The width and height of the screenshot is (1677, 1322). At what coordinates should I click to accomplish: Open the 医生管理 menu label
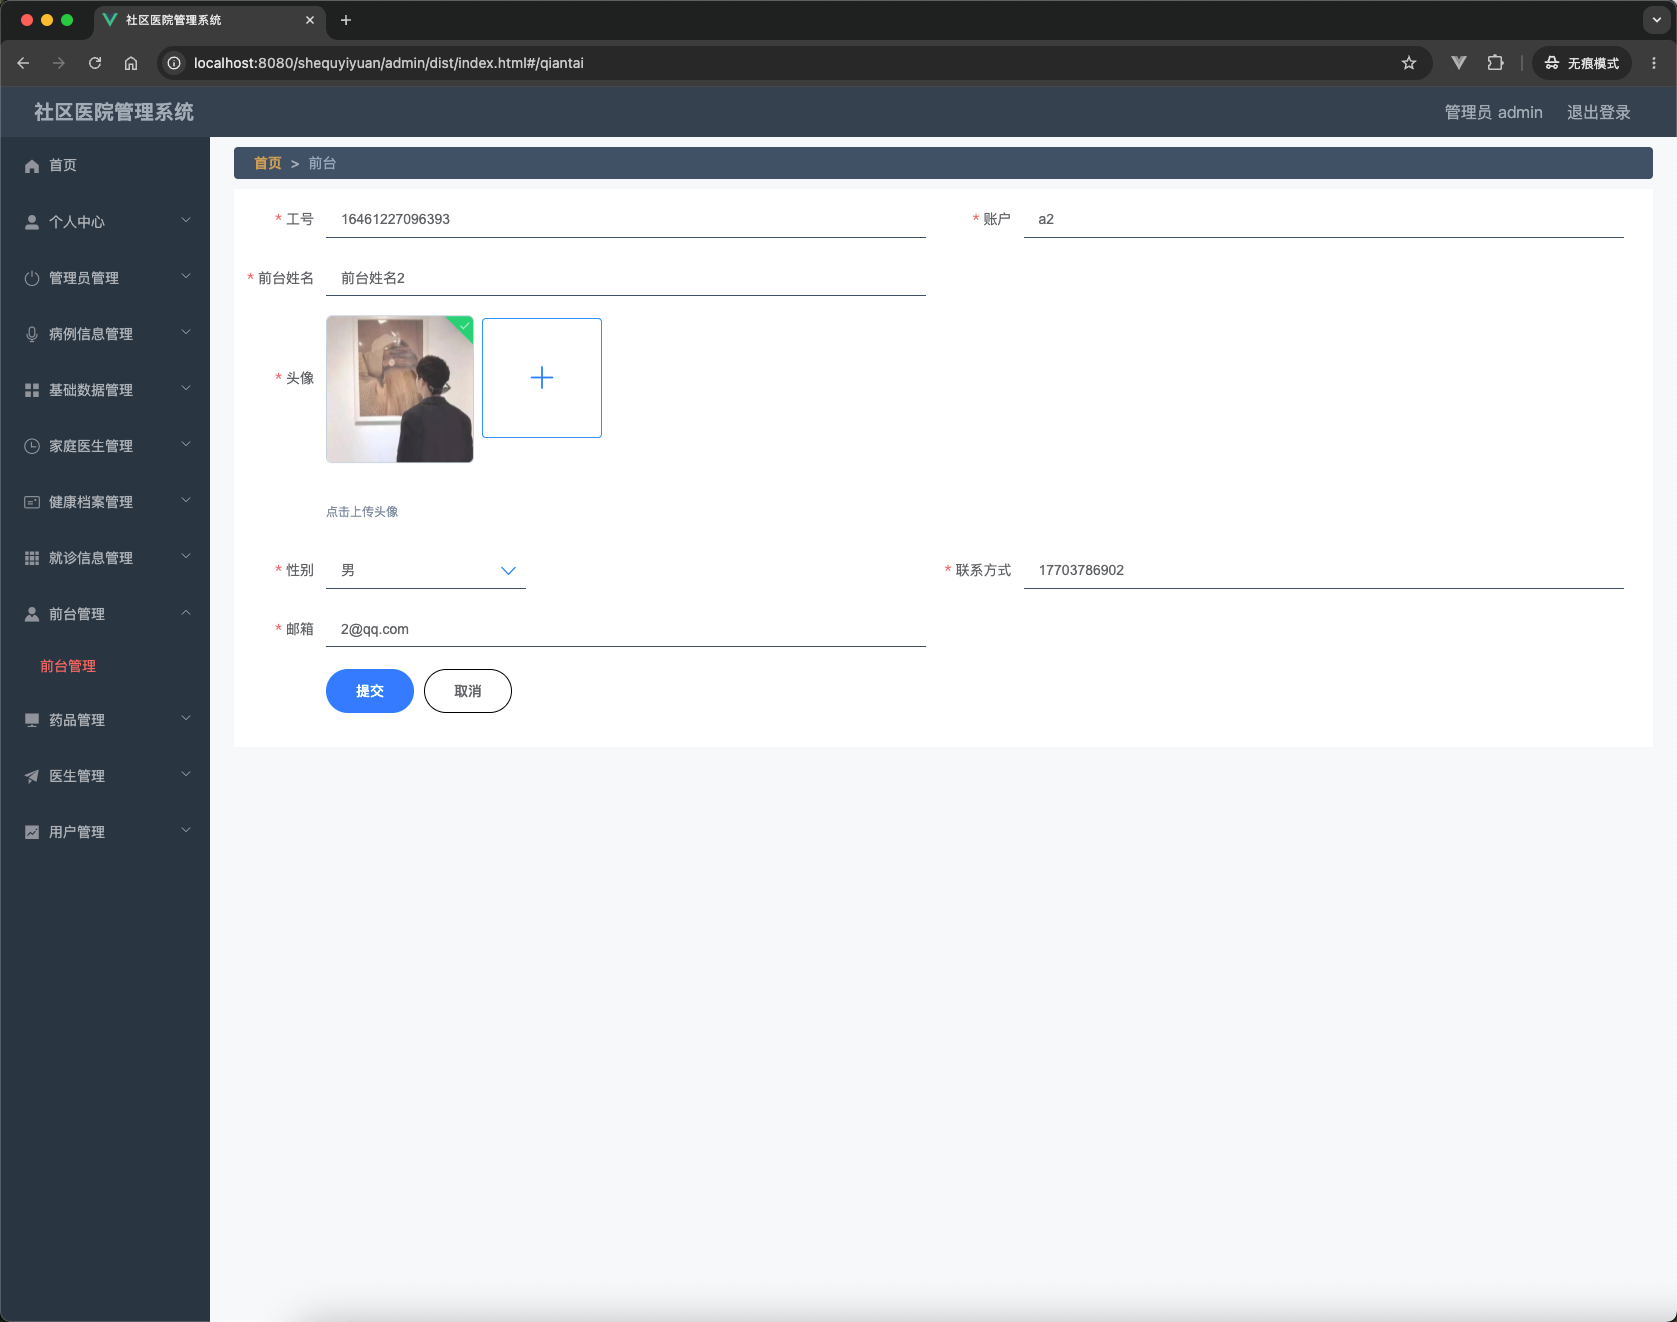pos(77,776)
